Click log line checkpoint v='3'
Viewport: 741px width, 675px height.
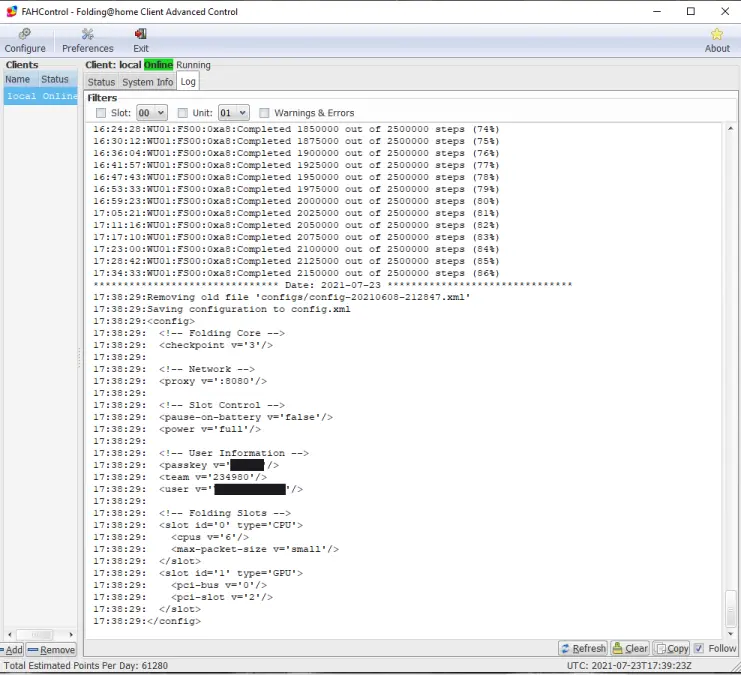click(183, 345)
